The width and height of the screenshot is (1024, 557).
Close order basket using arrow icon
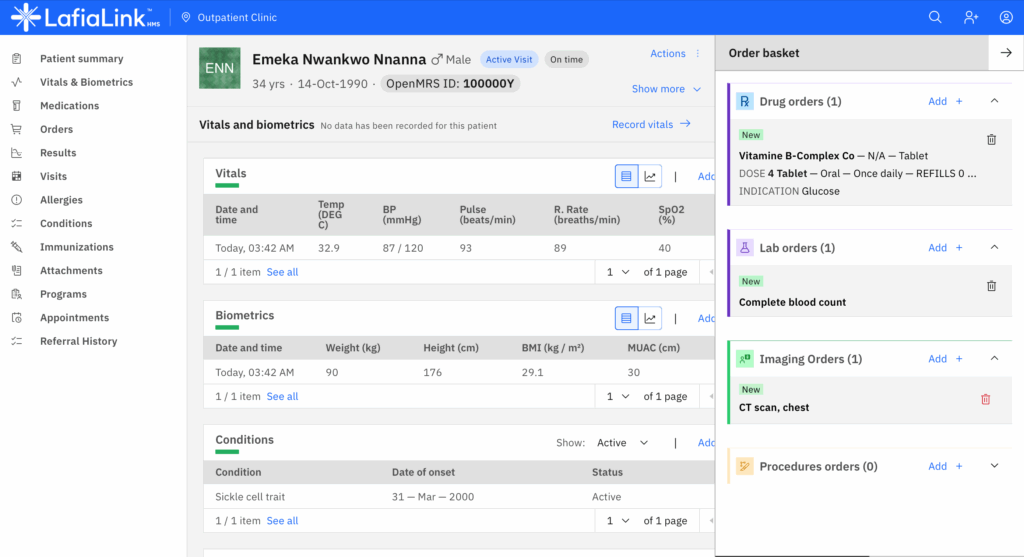(x=1005, y=53)
